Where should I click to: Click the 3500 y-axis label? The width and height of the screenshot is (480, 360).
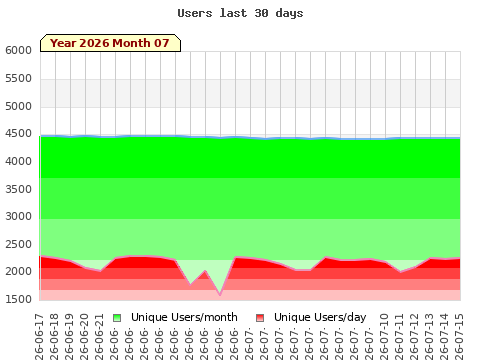coord(18,189)
